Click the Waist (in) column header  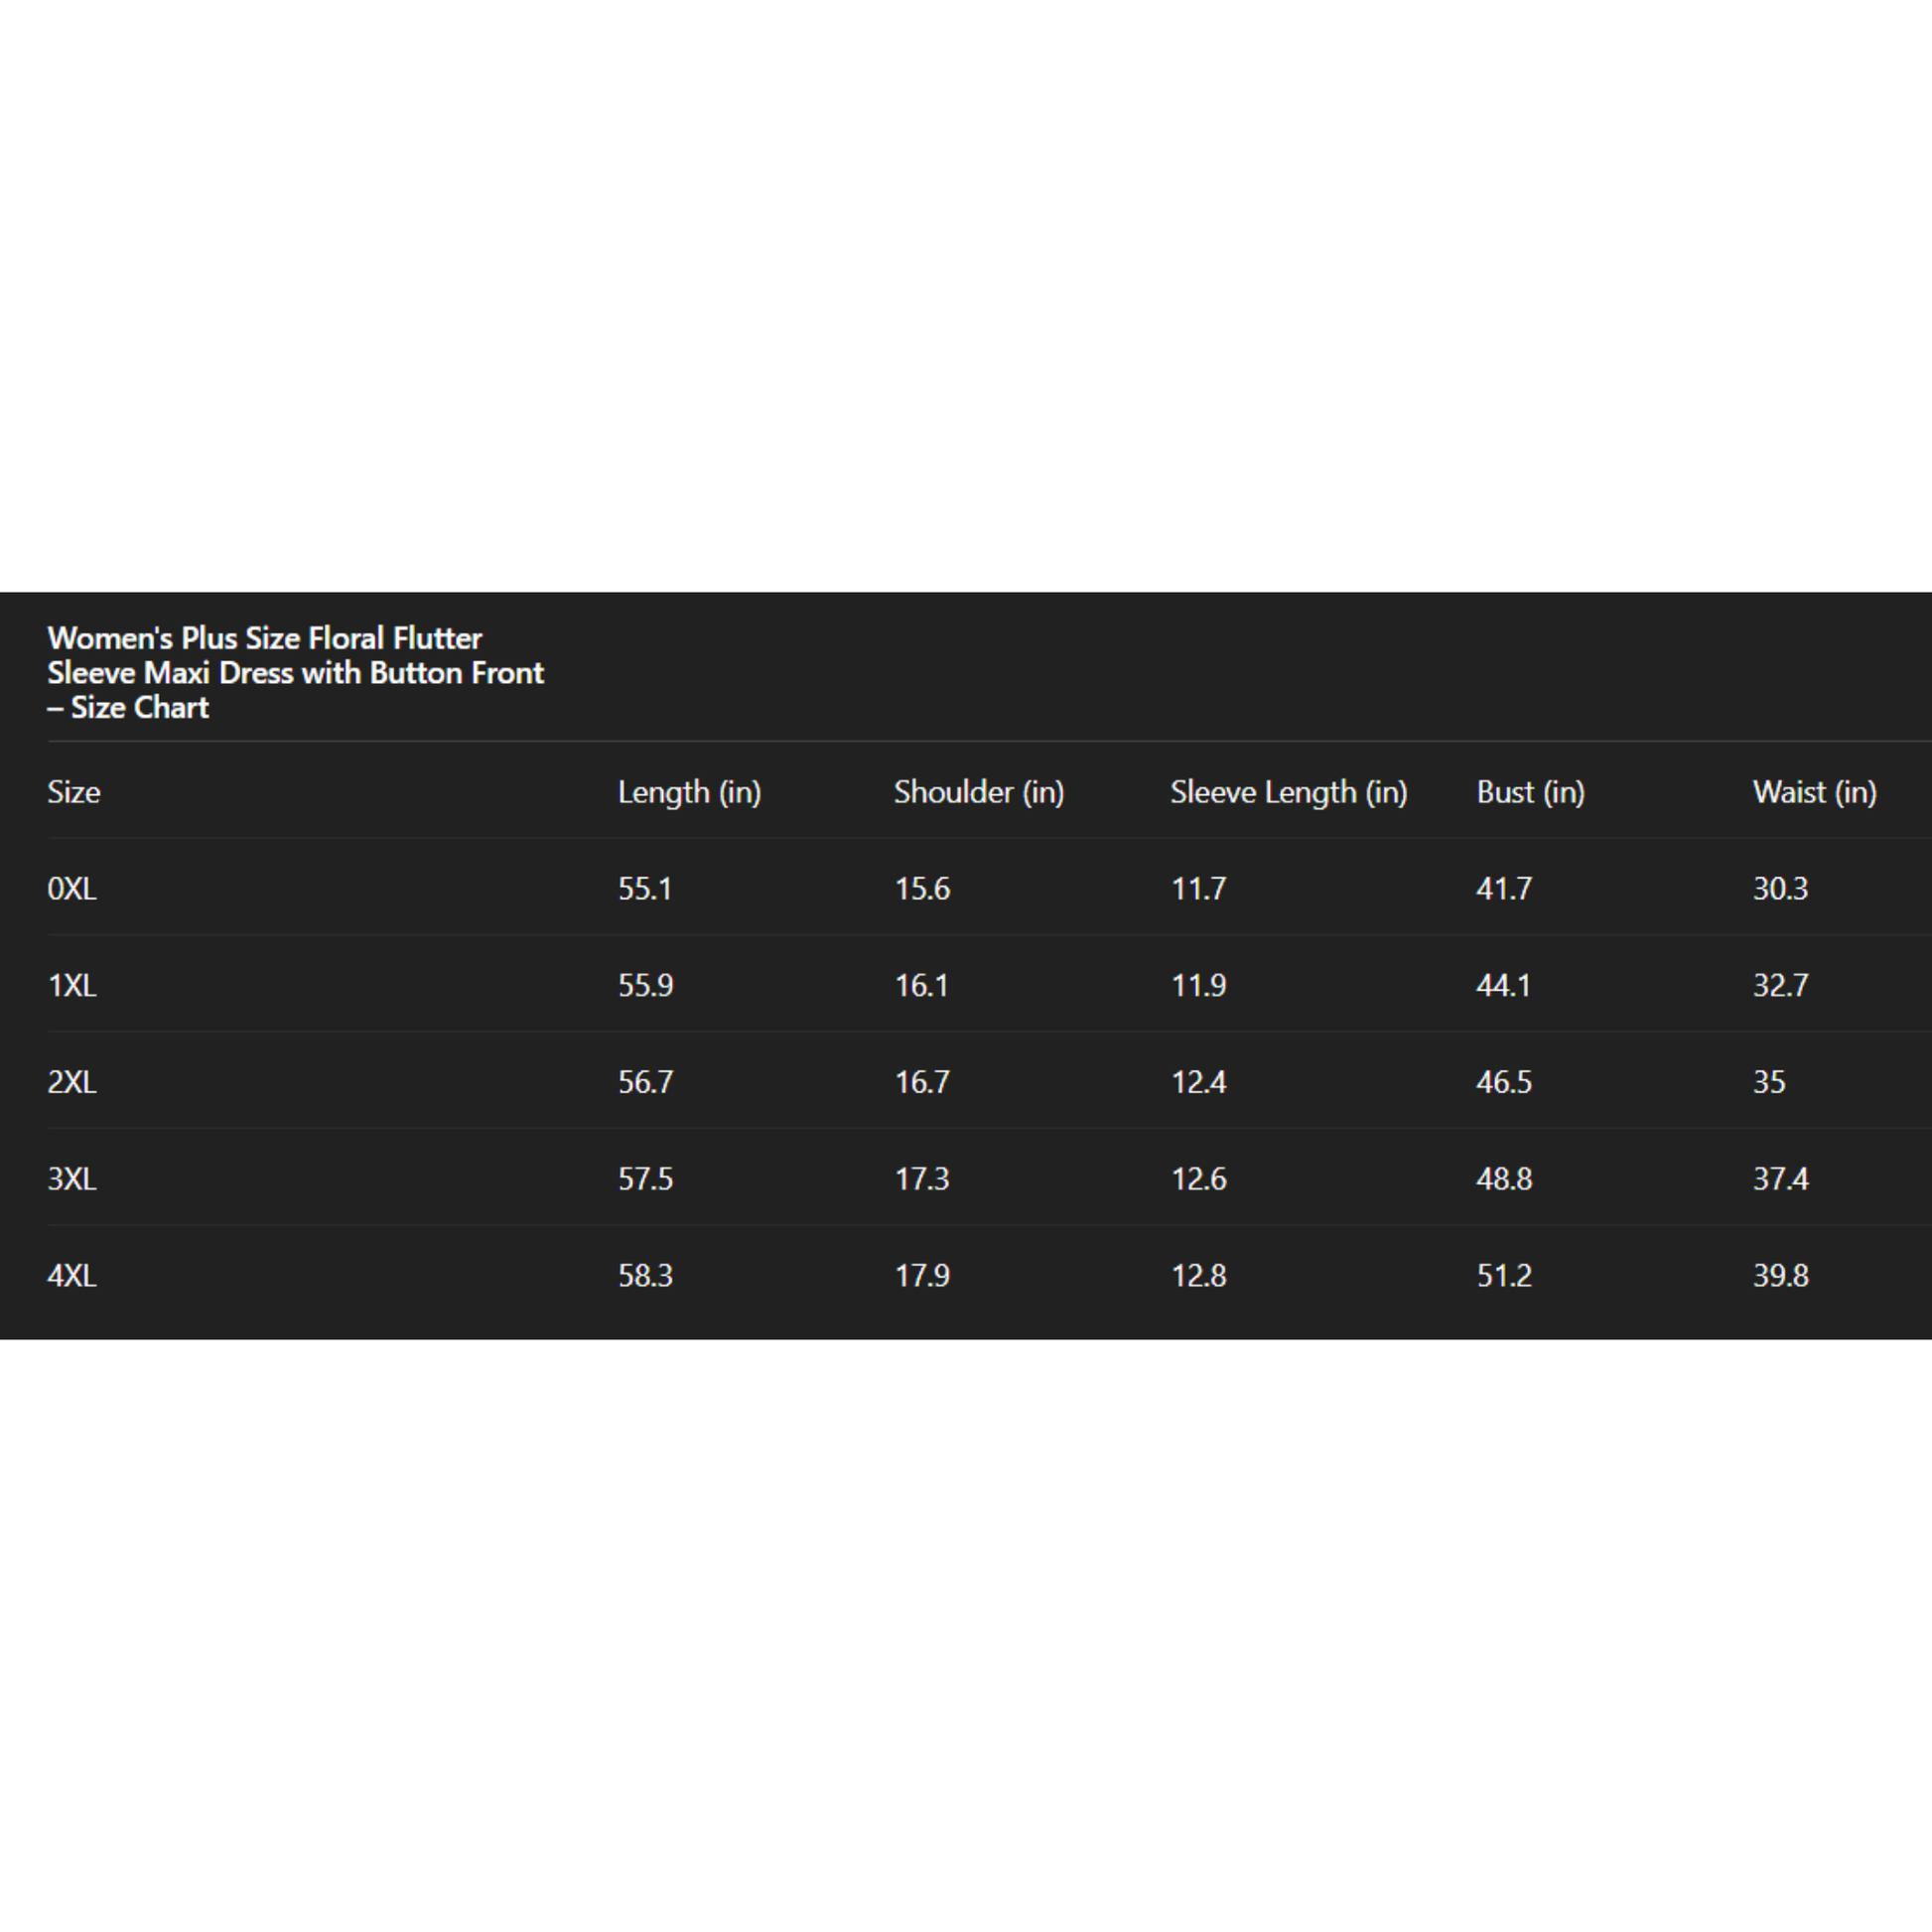[x=1814, y=792]
